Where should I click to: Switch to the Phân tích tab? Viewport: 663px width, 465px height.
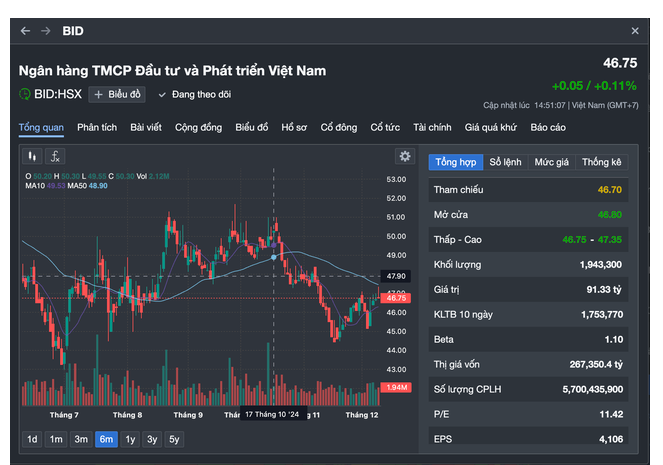point(97,127)
